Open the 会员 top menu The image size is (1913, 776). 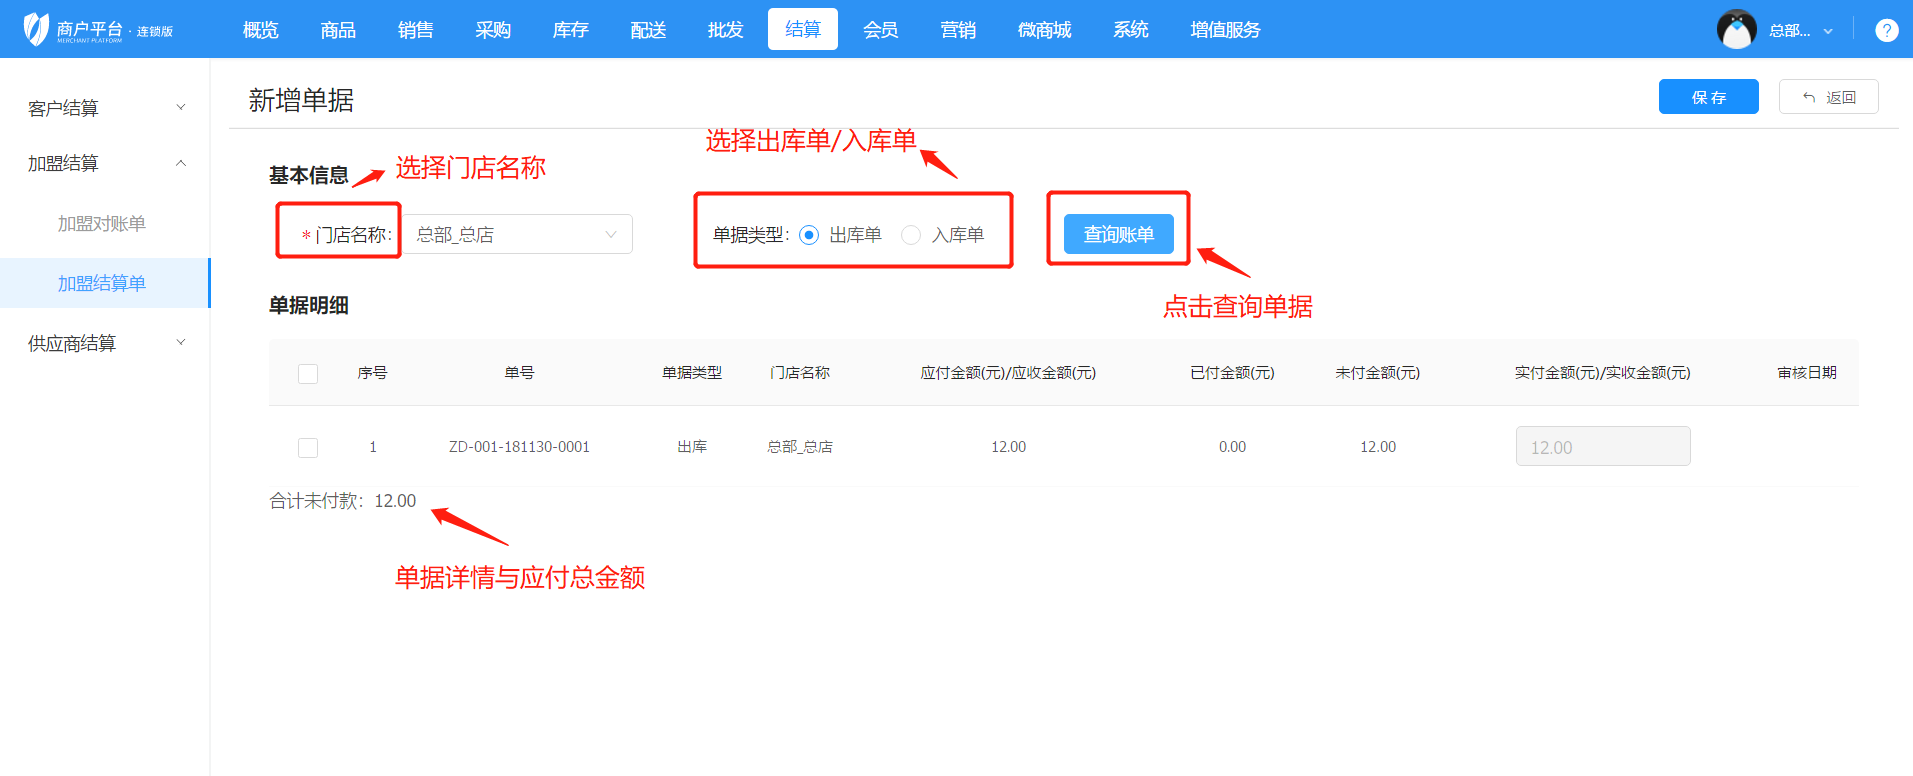(880, 30)
